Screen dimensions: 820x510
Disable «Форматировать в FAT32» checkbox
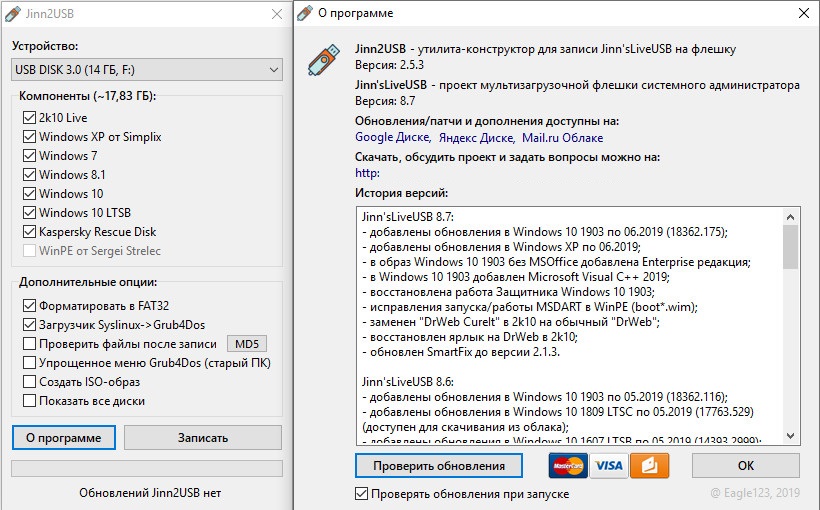(29, 306)
